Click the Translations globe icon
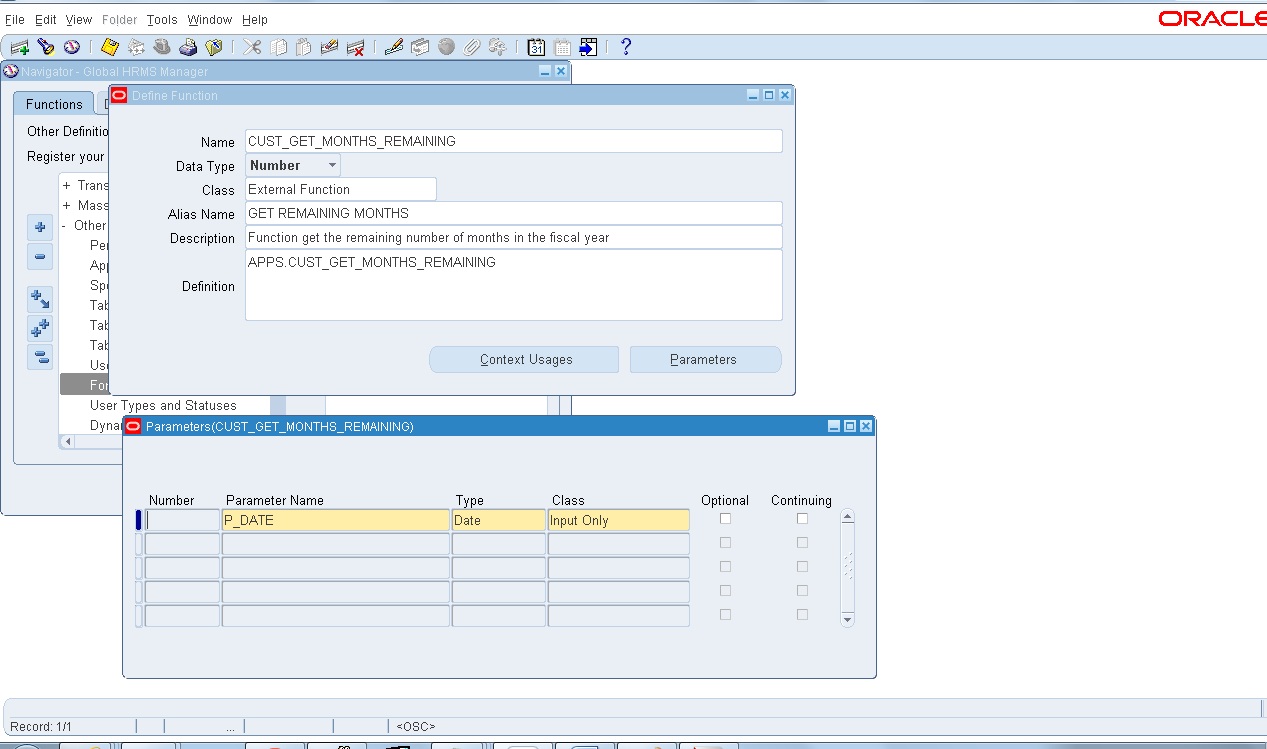This screenshot has height=749, width=1267. [x=446, y=47]
